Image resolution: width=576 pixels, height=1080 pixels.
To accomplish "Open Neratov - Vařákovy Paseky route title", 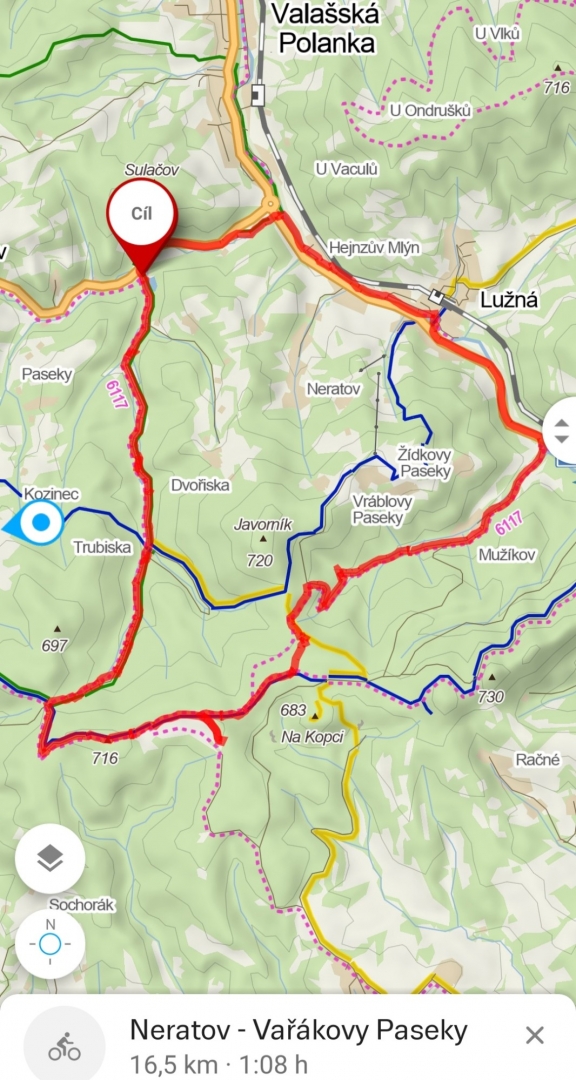I will click(x=298, y=1030).
